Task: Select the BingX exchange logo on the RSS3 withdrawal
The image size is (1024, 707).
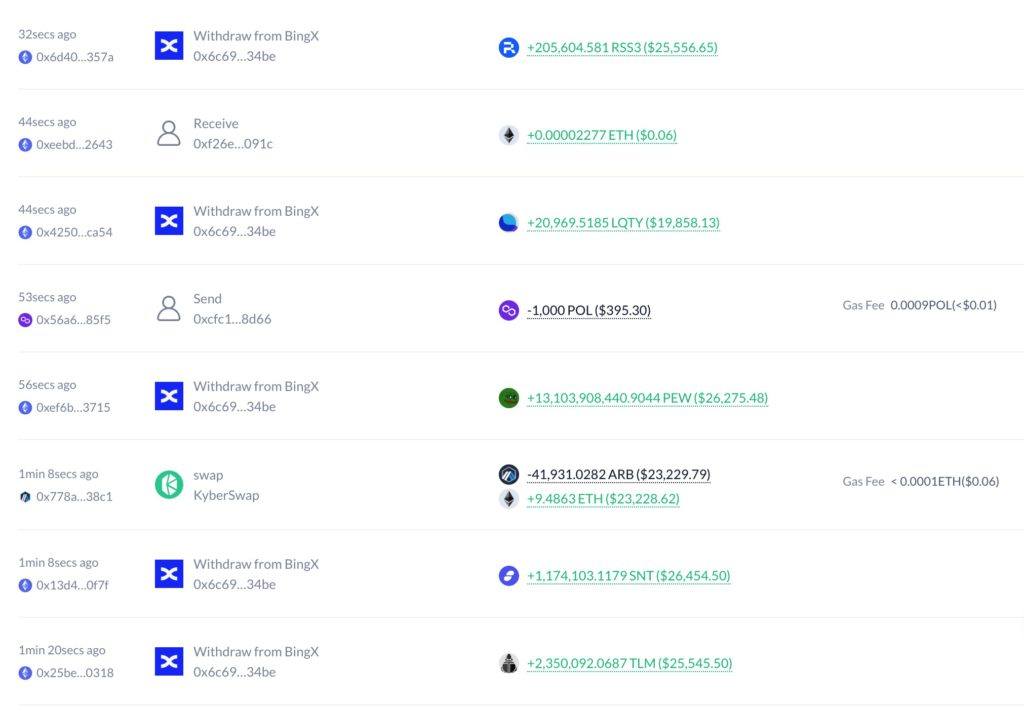Action: (x=169, y=45)
